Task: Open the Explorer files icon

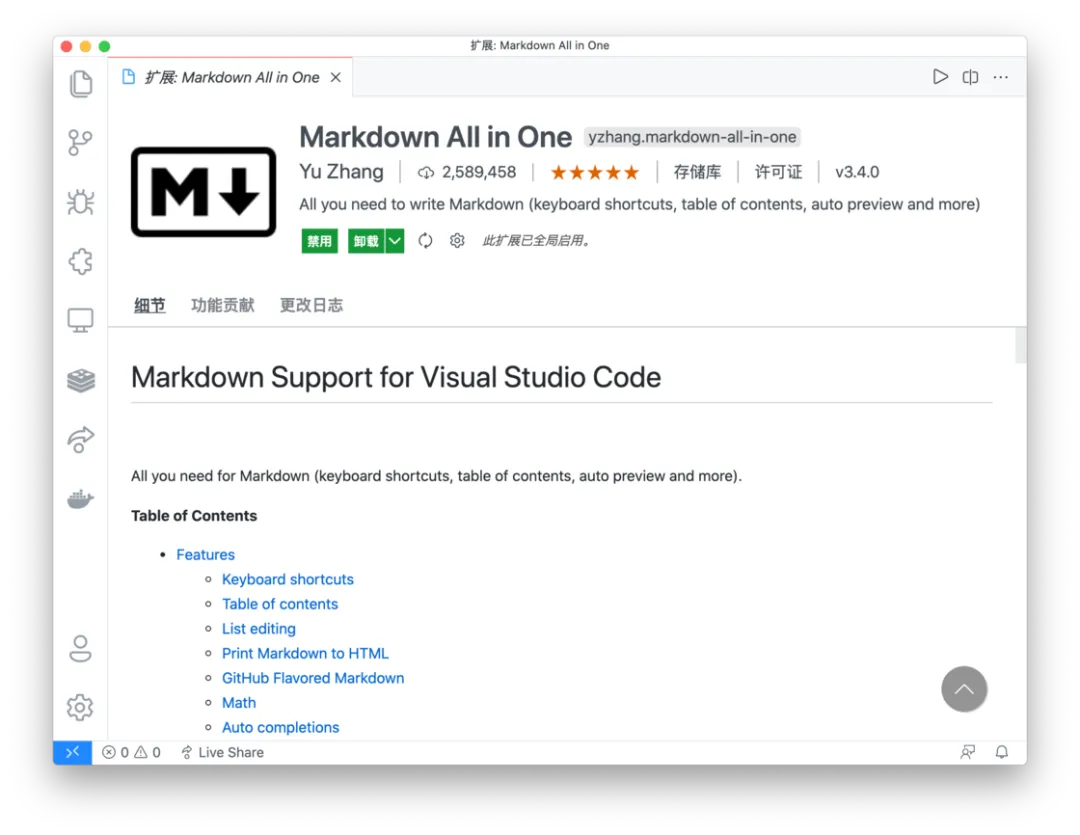Action: [x=81, y=84]
